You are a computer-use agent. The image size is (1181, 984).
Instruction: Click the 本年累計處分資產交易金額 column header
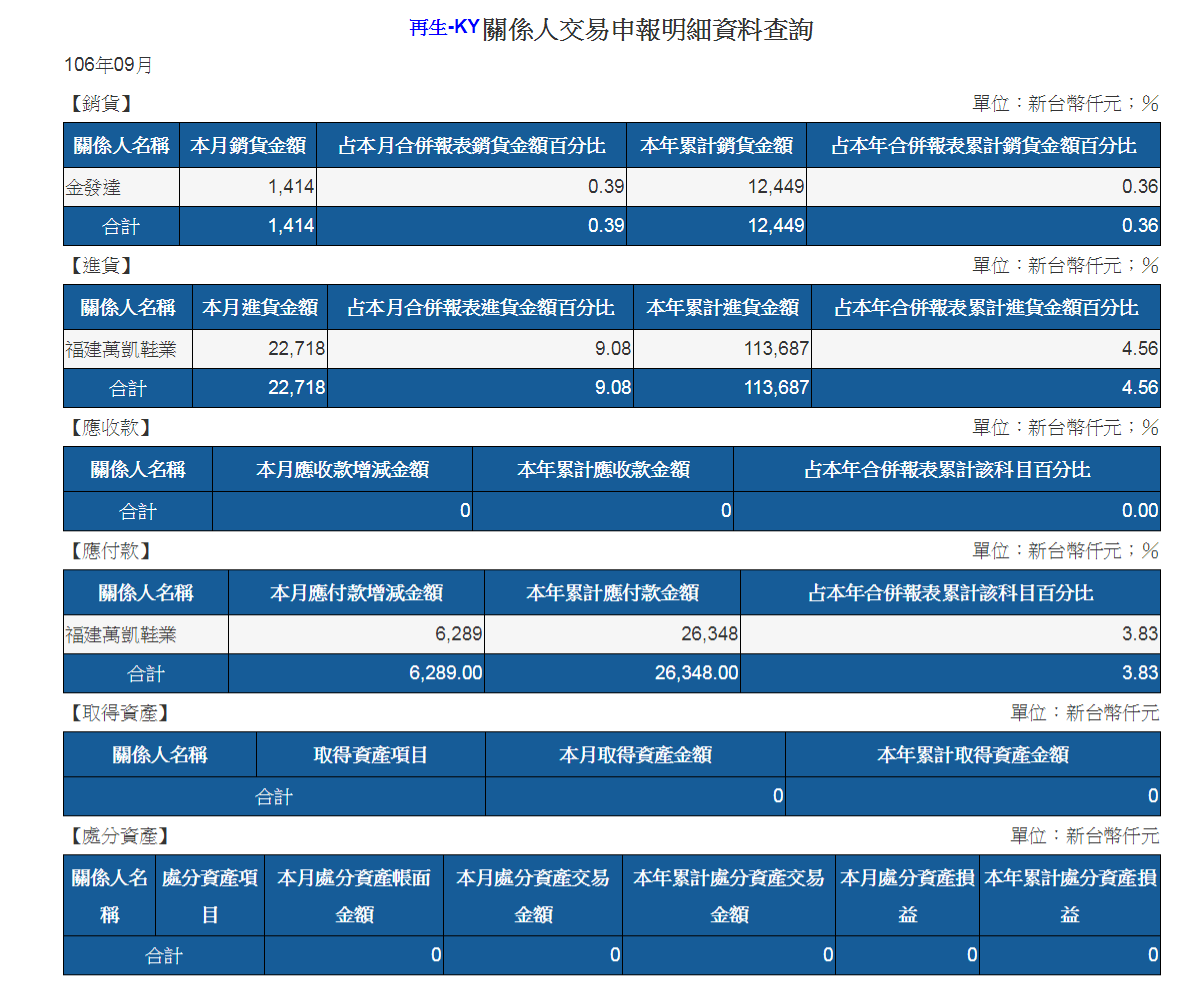[729, 896]
